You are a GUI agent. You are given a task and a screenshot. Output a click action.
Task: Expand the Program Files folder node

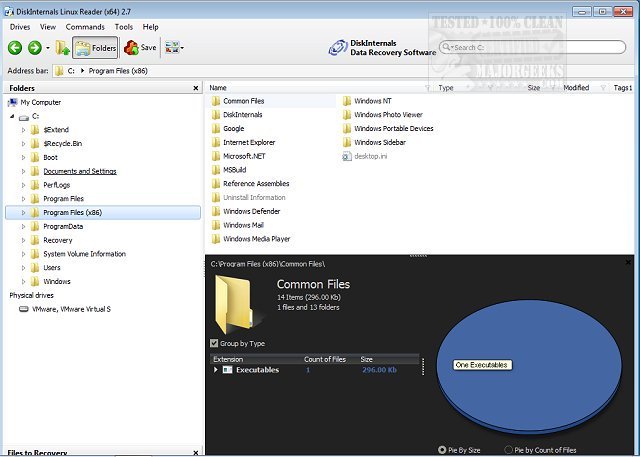(23, 199)
